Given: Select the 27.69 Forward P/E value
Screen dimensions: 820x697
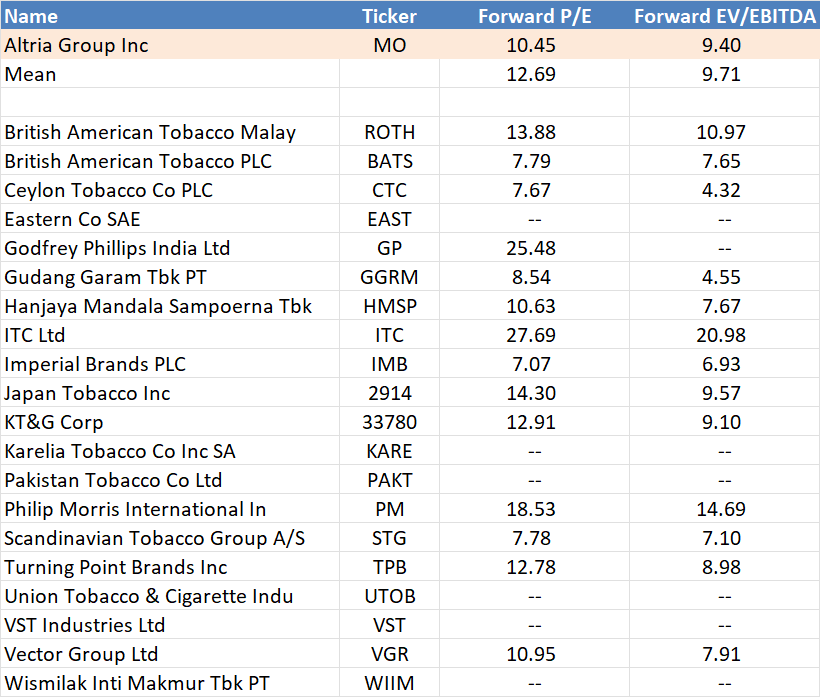Looking at the screenshot, I should click(x=534, y=335).
